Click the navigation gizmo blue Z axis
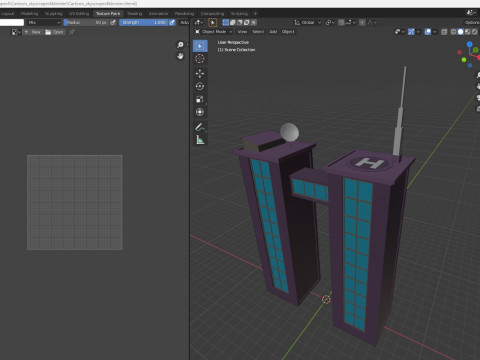The width and height of the screenshot is (480, 360). pyautogui.click(x=470, y=44)
